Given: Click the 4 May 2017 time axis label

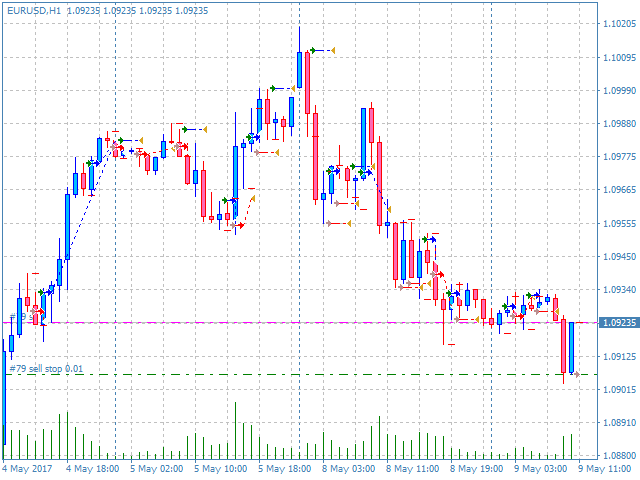Looking at the screenshot, I should pos(27,469).
